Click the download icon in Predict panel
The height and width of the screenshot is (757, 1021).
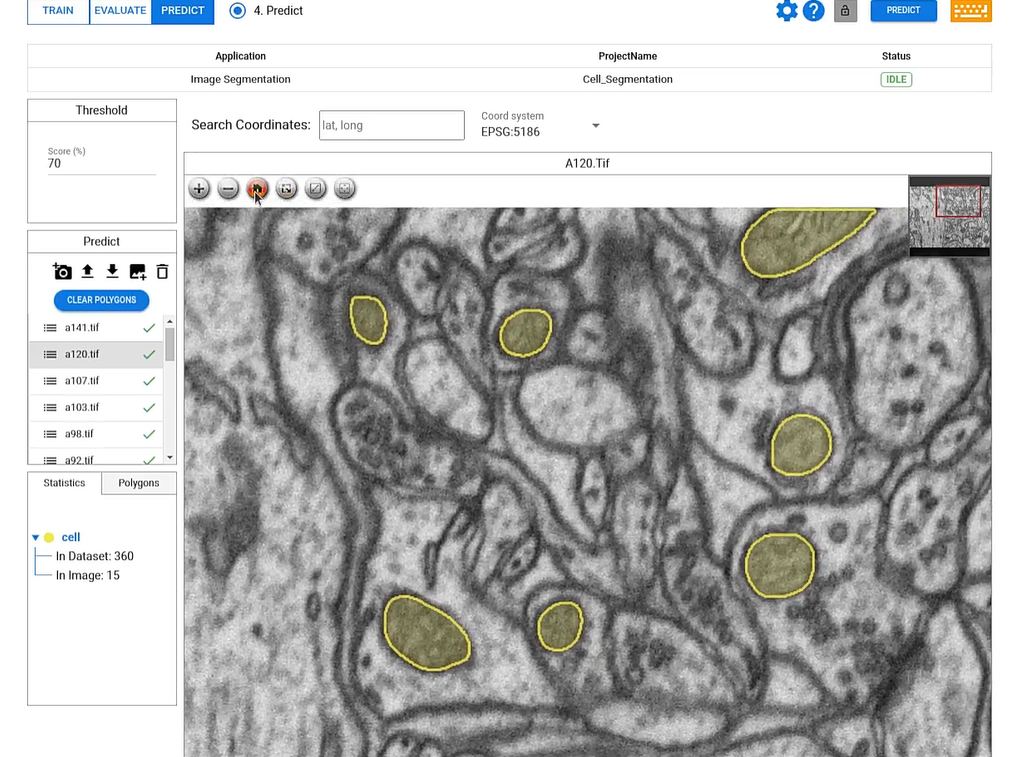click(x=112, y=272)
